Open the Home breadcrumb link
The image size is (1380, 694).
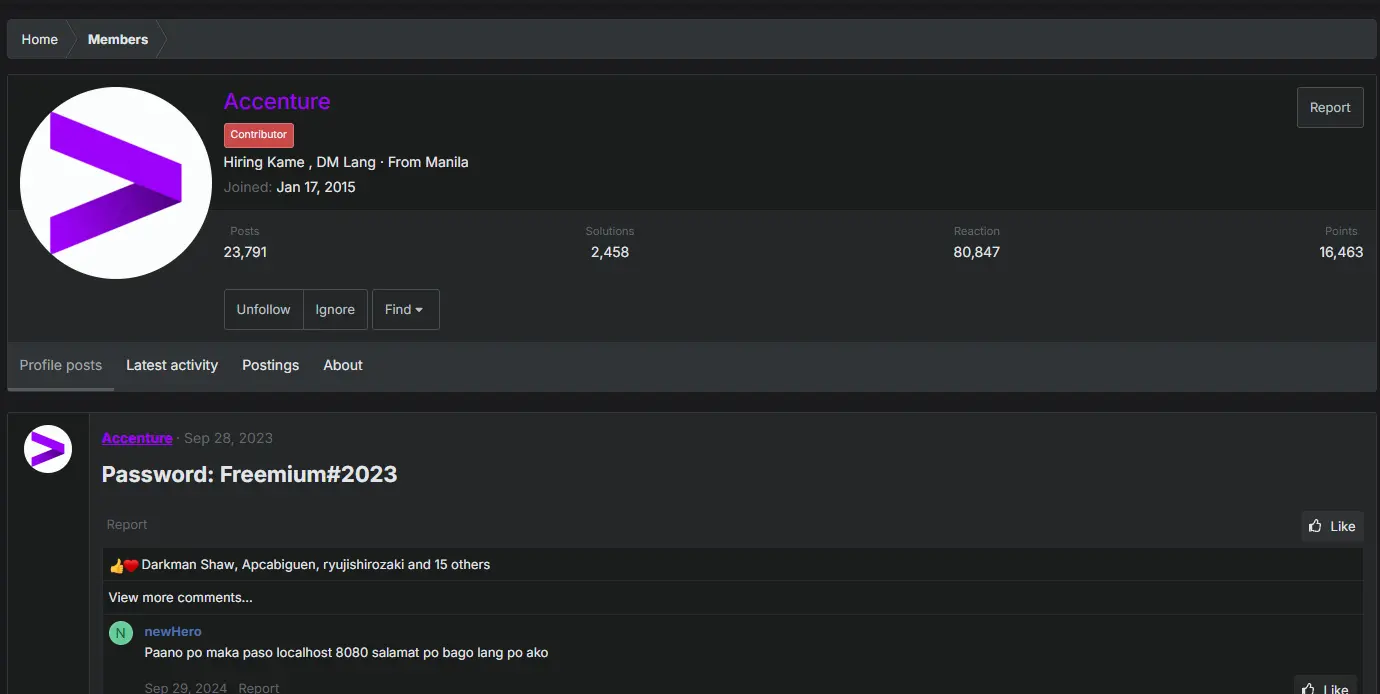pyautogui.click(x=40, y=39)
